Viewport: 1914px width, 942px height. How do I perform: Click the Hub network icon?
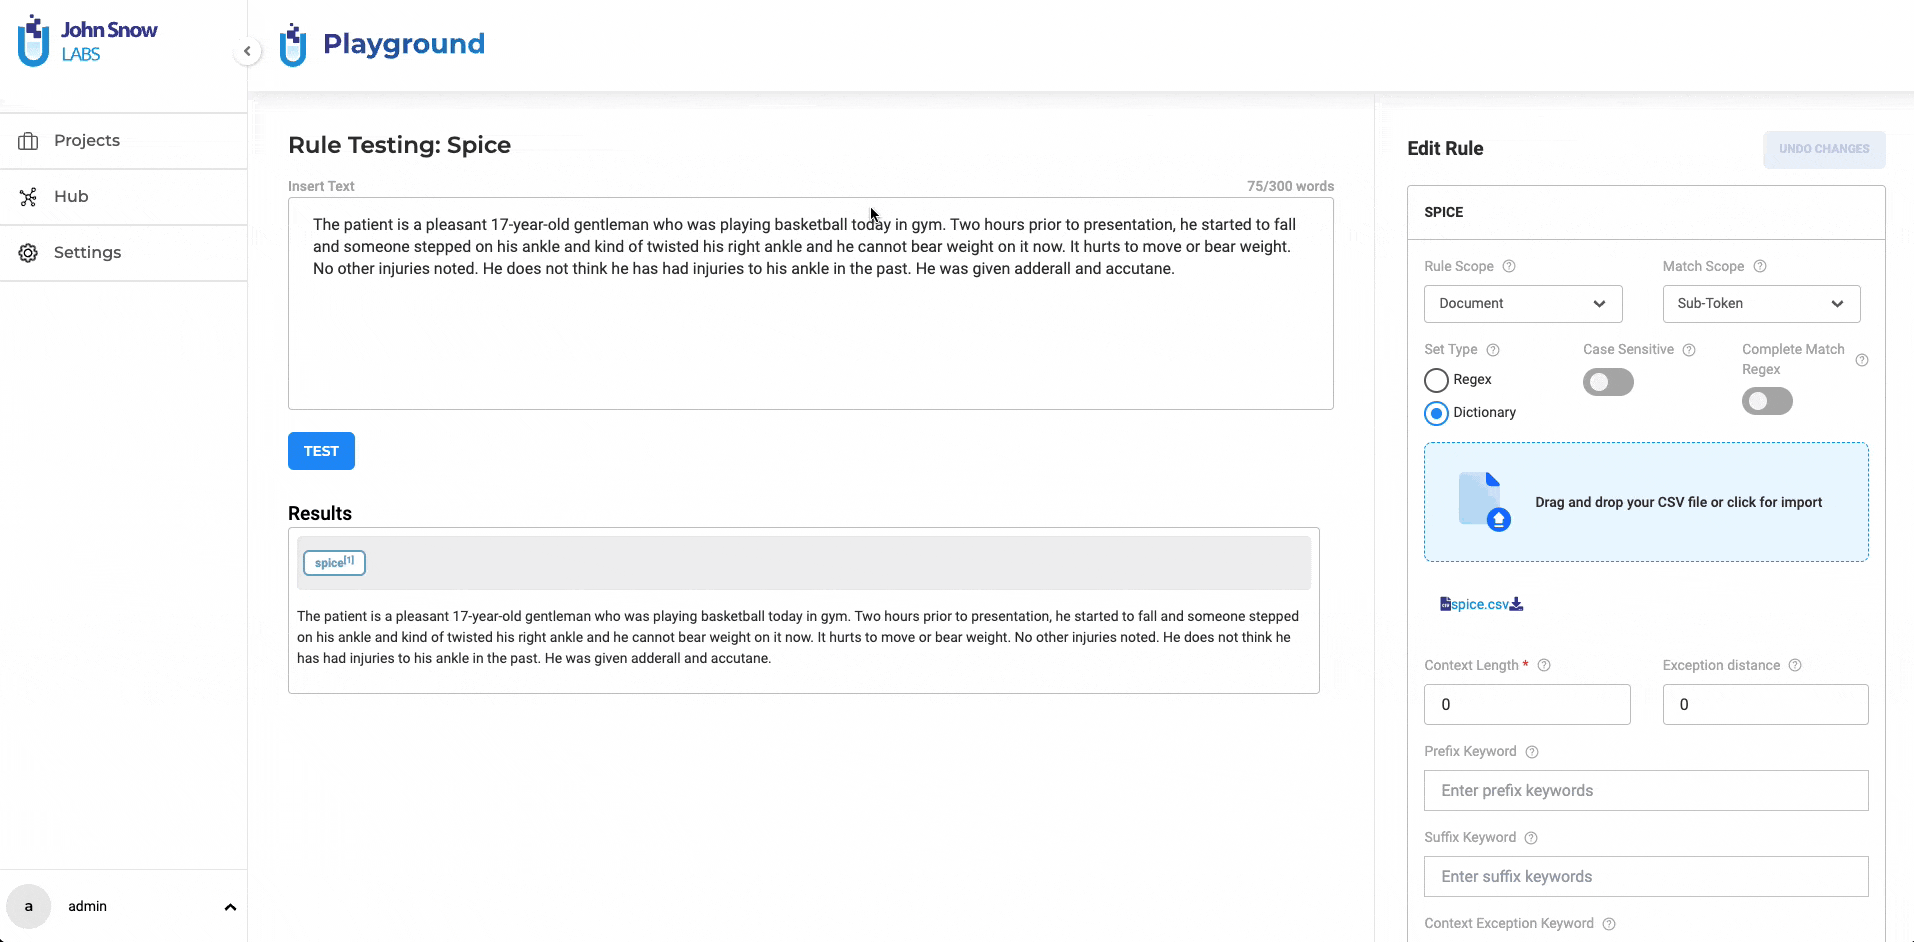click(28, 197)
